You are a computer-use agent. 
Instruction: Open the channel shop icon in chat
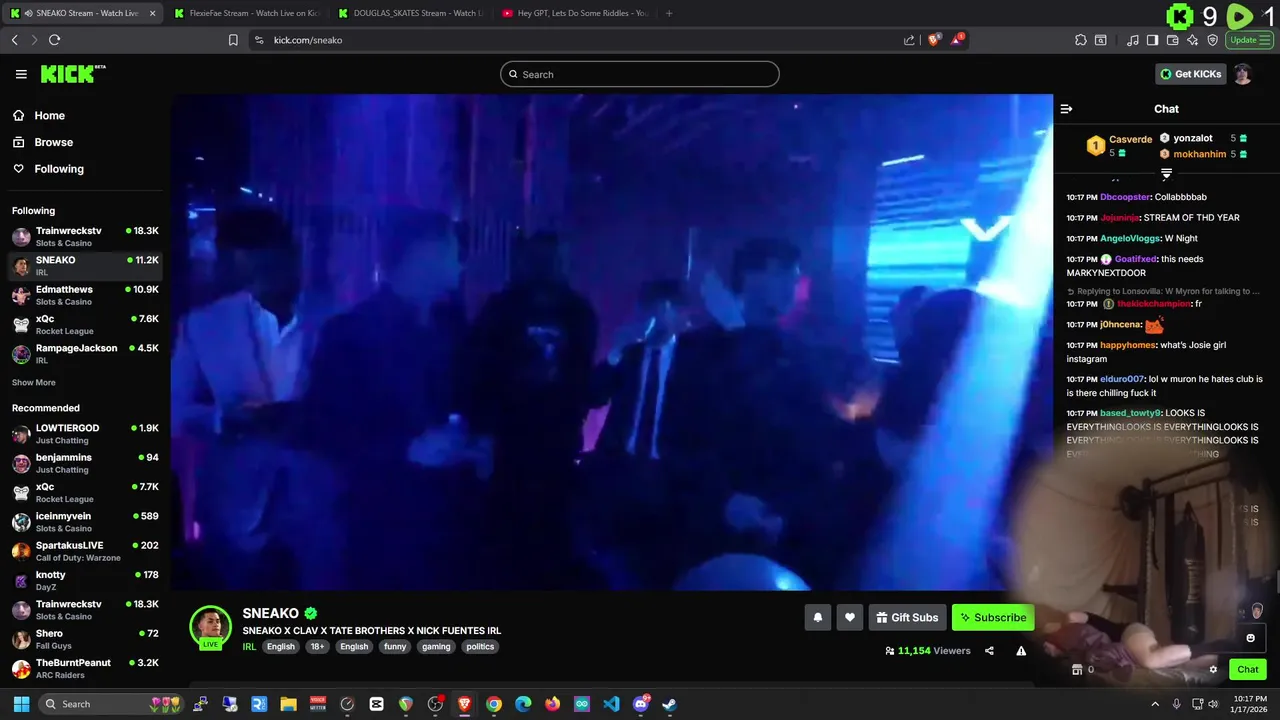tap(1077, 670)
